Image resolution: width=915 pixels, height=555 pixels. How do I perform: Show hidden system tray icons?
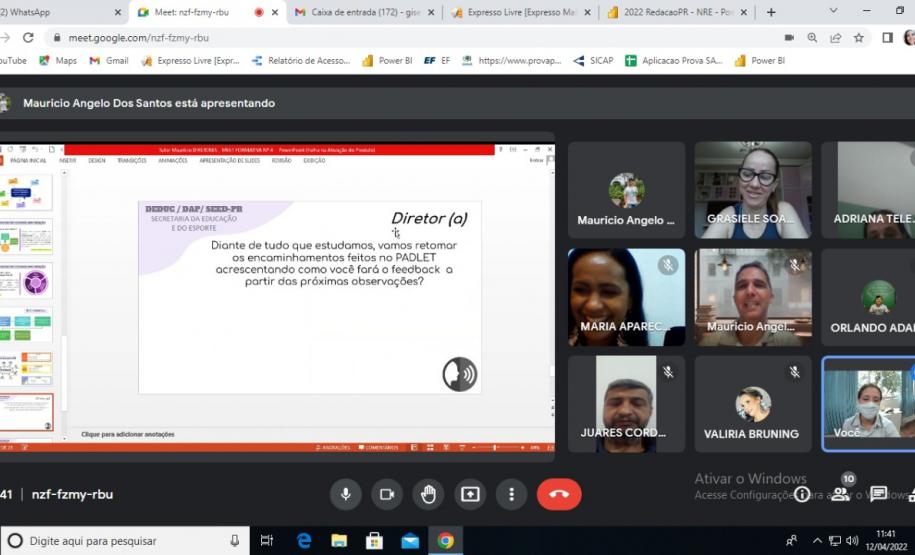click(817, 541)
